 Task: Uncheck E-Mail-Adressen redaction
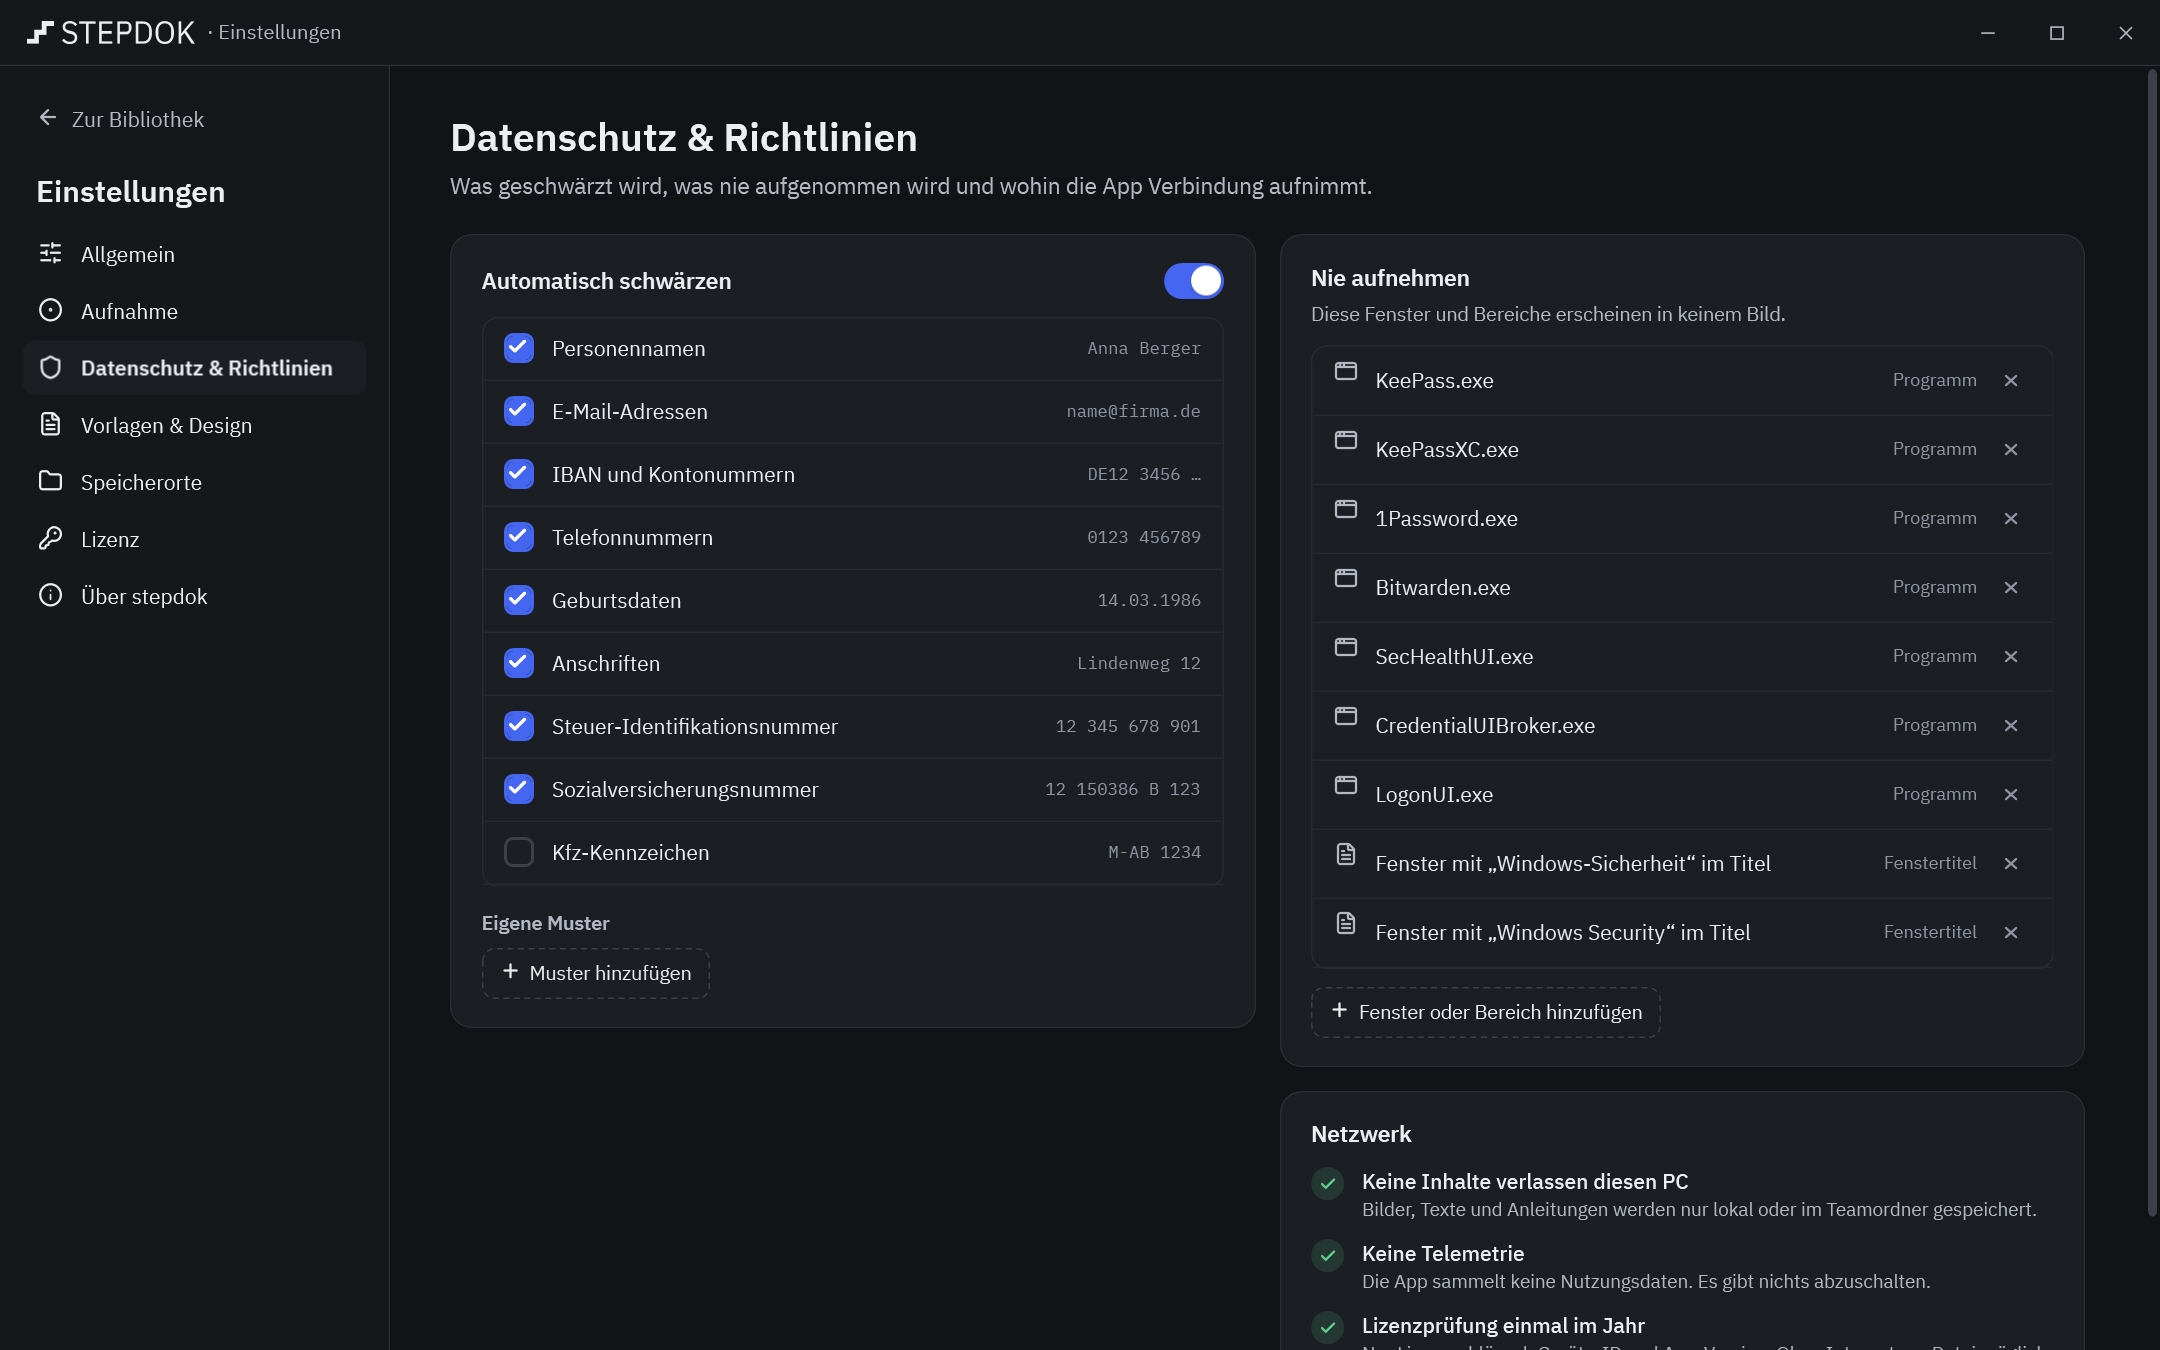519,411
